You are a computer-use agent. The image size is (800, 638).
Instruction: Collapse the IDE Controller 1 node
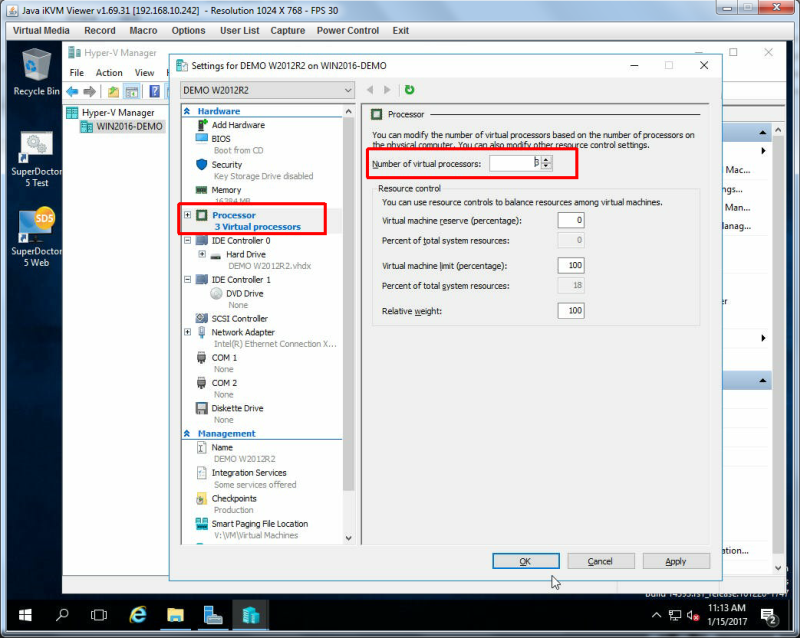188,279
